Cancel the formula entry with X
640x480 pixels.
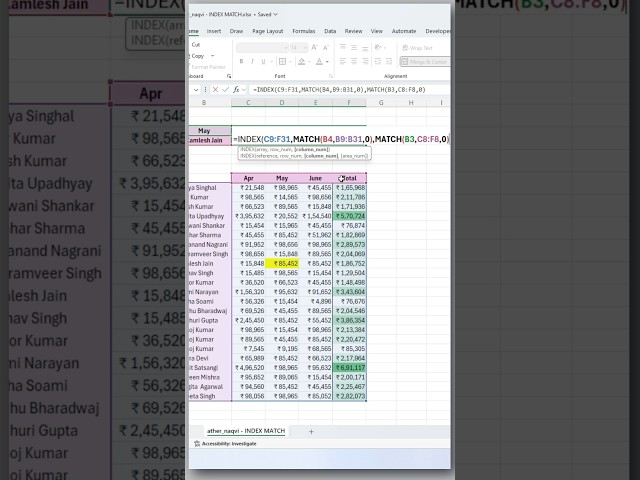point(215,89)
